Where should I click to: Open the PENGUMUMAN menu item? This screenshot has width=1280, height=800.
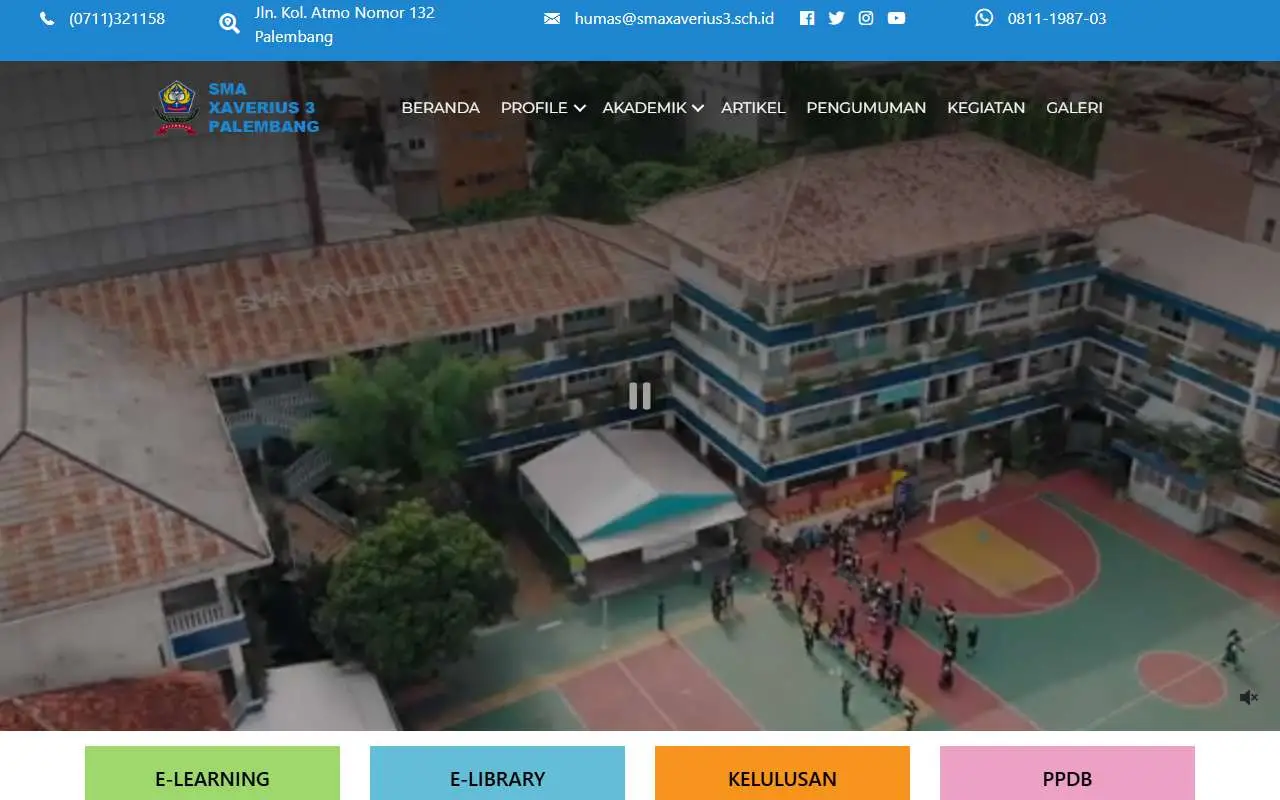[866, 108]
